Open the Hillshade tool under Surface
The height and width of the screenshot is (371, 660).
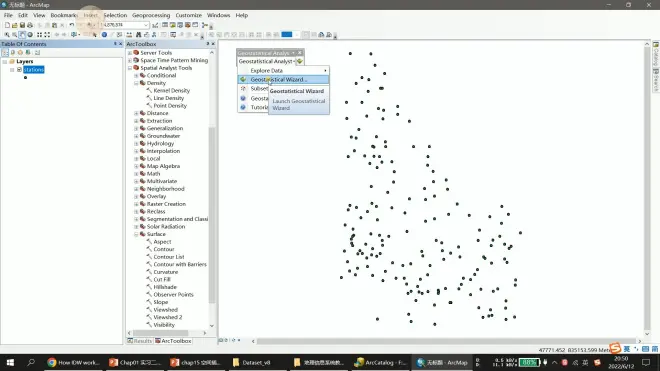tap(165, 287)
